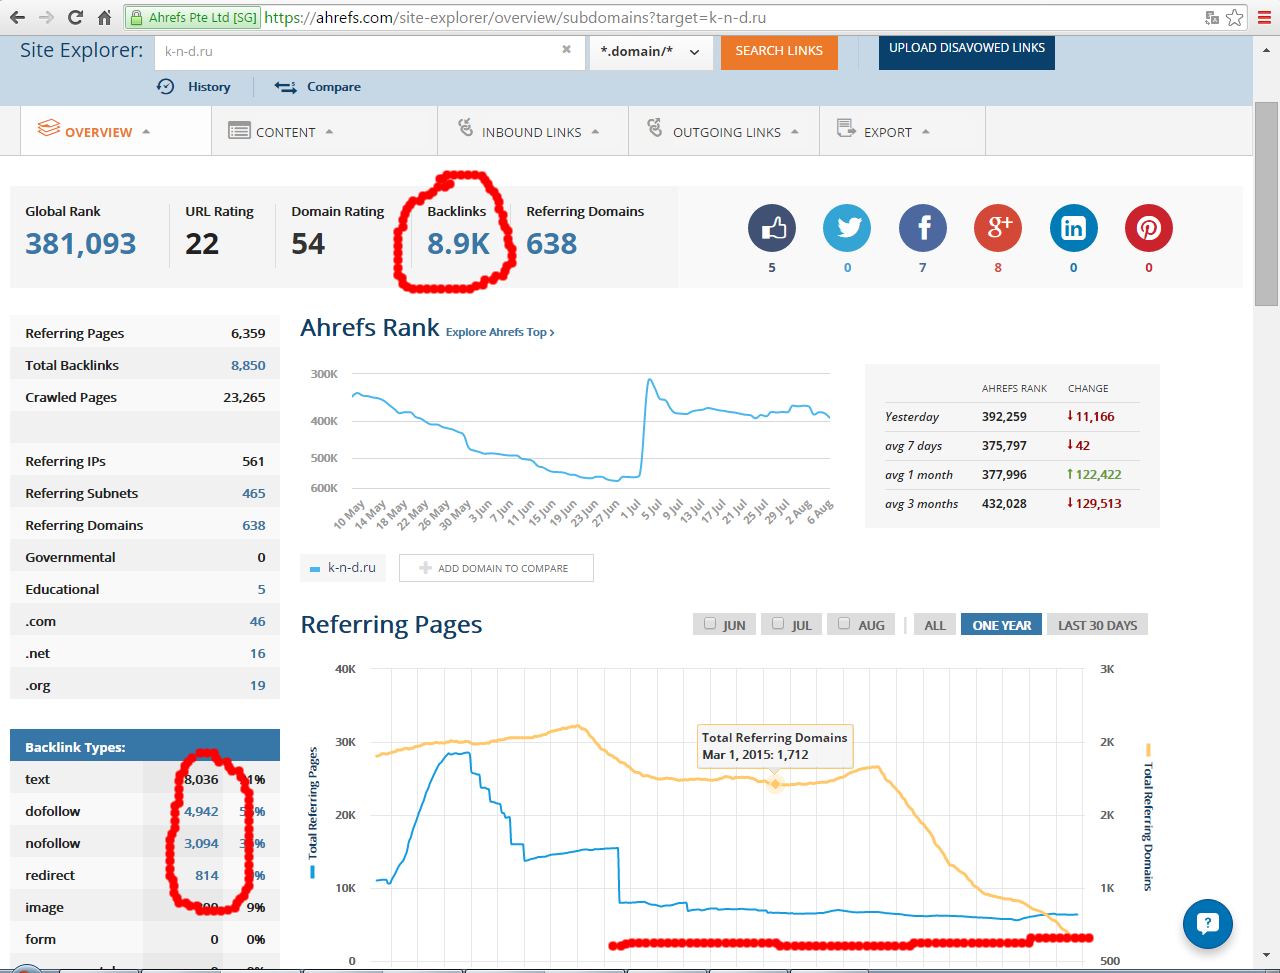Click the Content tab icon
Image resolution: width=1280 pixels, height=973 pixels.
239,131
